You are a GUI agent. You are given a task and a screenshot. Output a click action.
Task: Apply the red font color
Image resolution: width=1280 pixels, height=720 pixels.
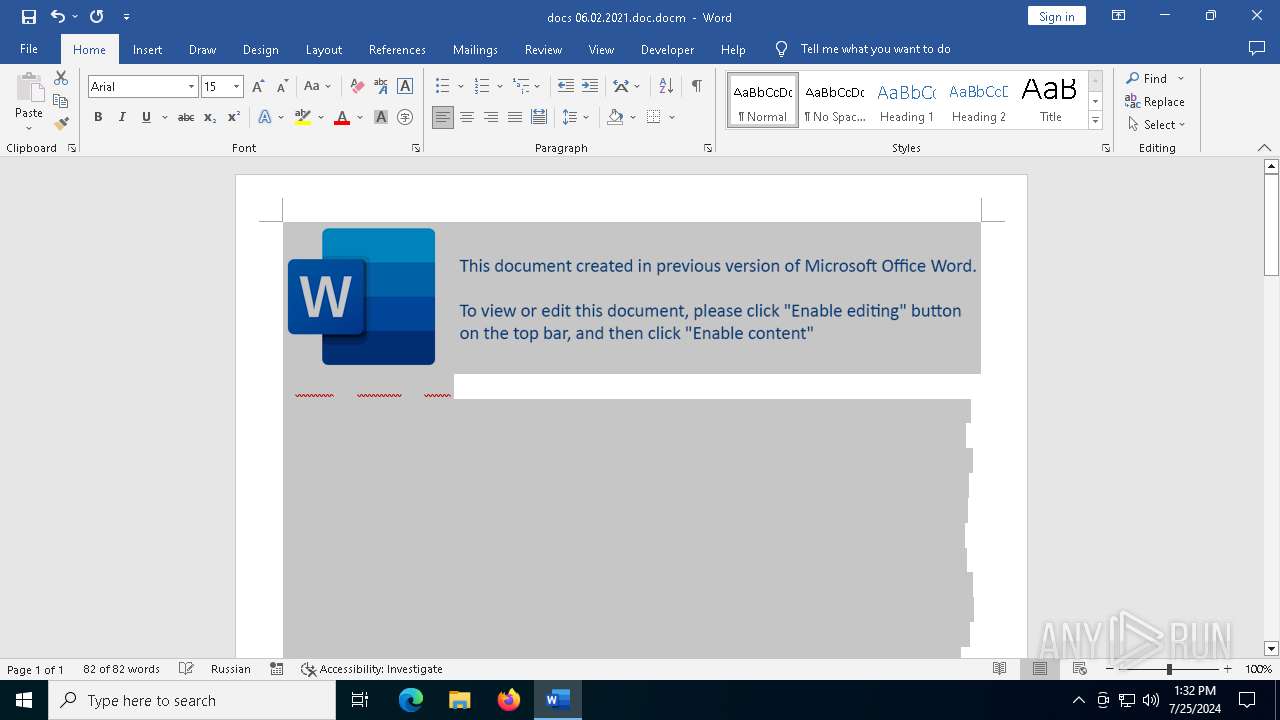tap(342, 118)
